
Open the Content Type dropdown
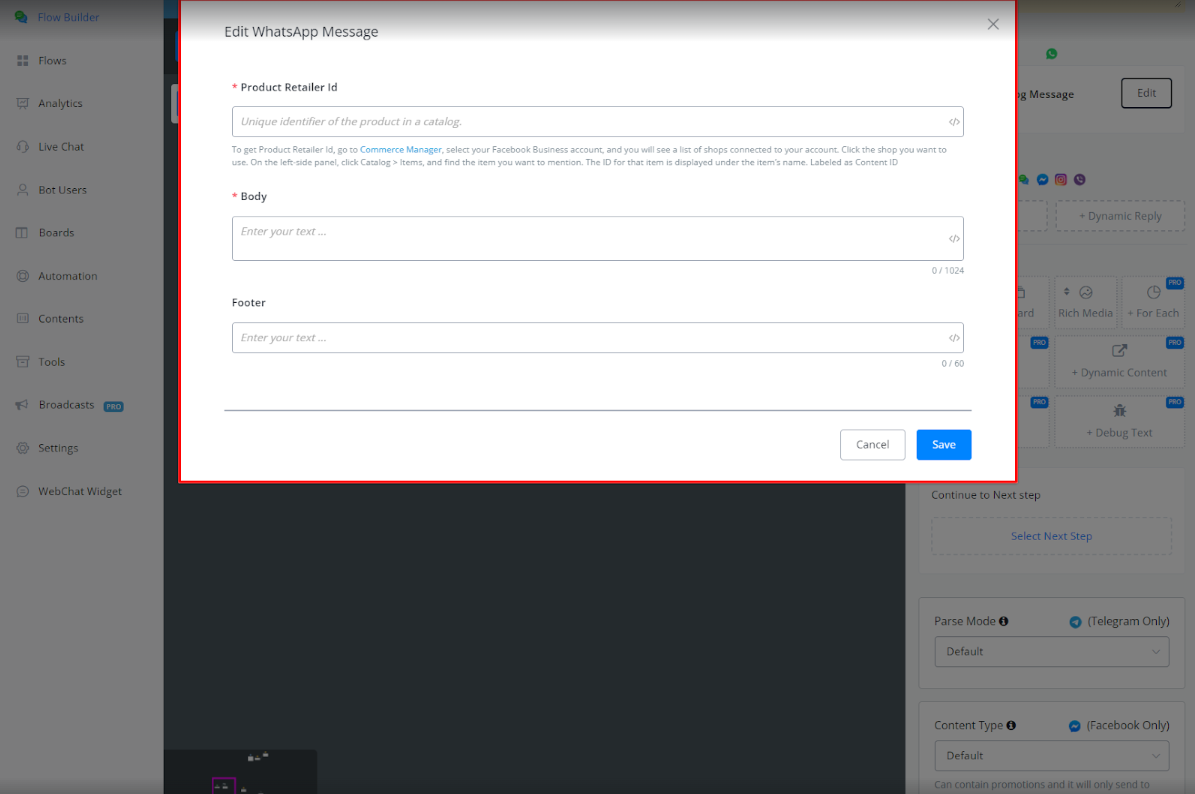pos(1051,756)
